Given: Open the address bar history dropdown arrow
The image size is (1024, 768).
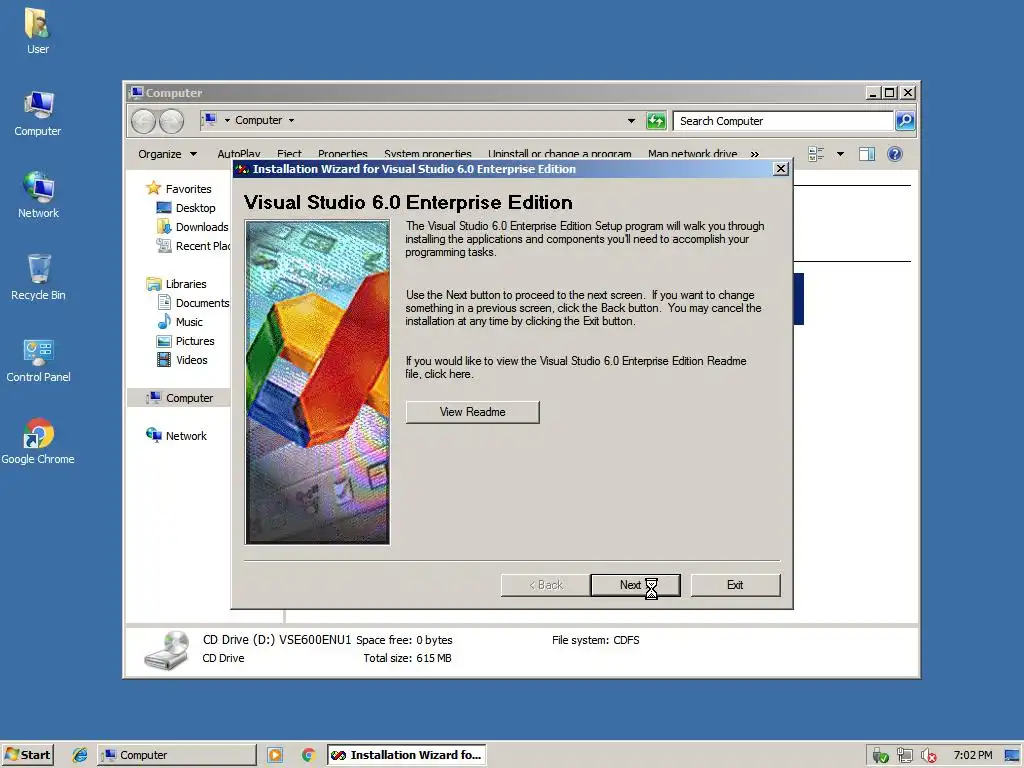Looking at the screenshot, I should pos(631,121).
